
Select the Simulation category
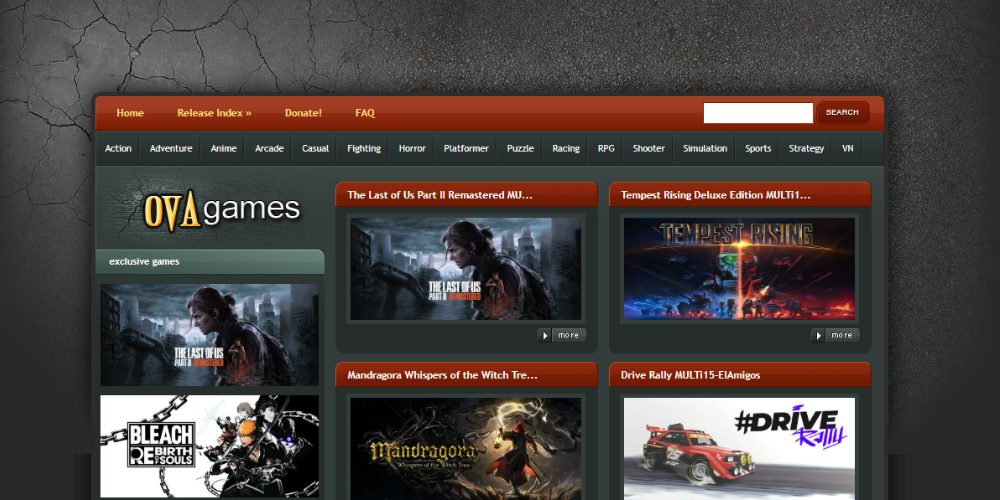point(705,149)
